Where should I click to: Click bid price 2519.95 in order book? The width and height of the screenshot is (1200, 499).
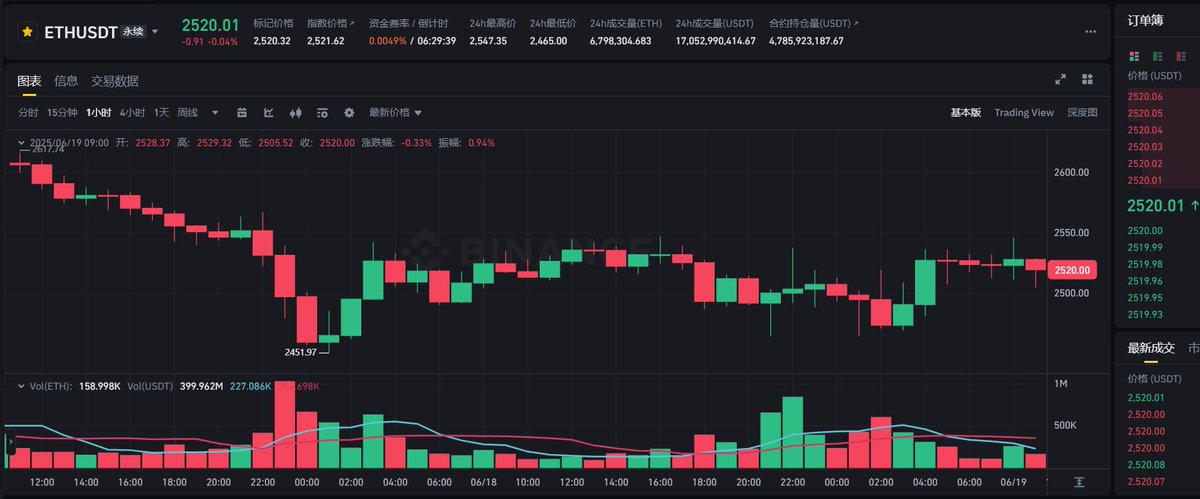tap(1144, 298)
